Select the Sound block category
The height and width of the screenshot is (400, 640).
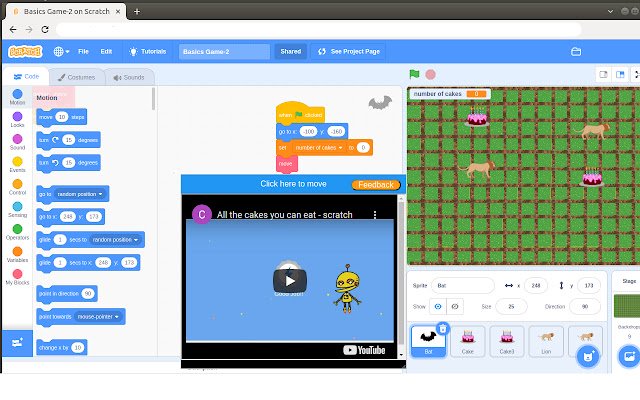point(17,142)
